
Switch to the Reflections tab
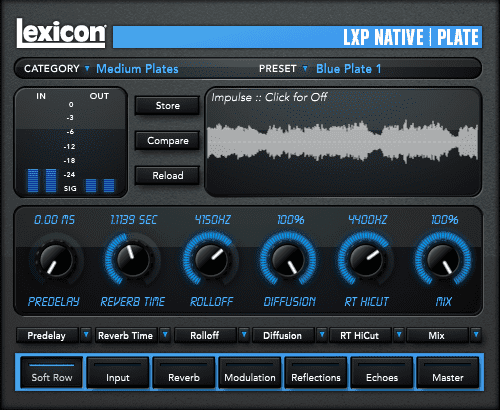316,372
